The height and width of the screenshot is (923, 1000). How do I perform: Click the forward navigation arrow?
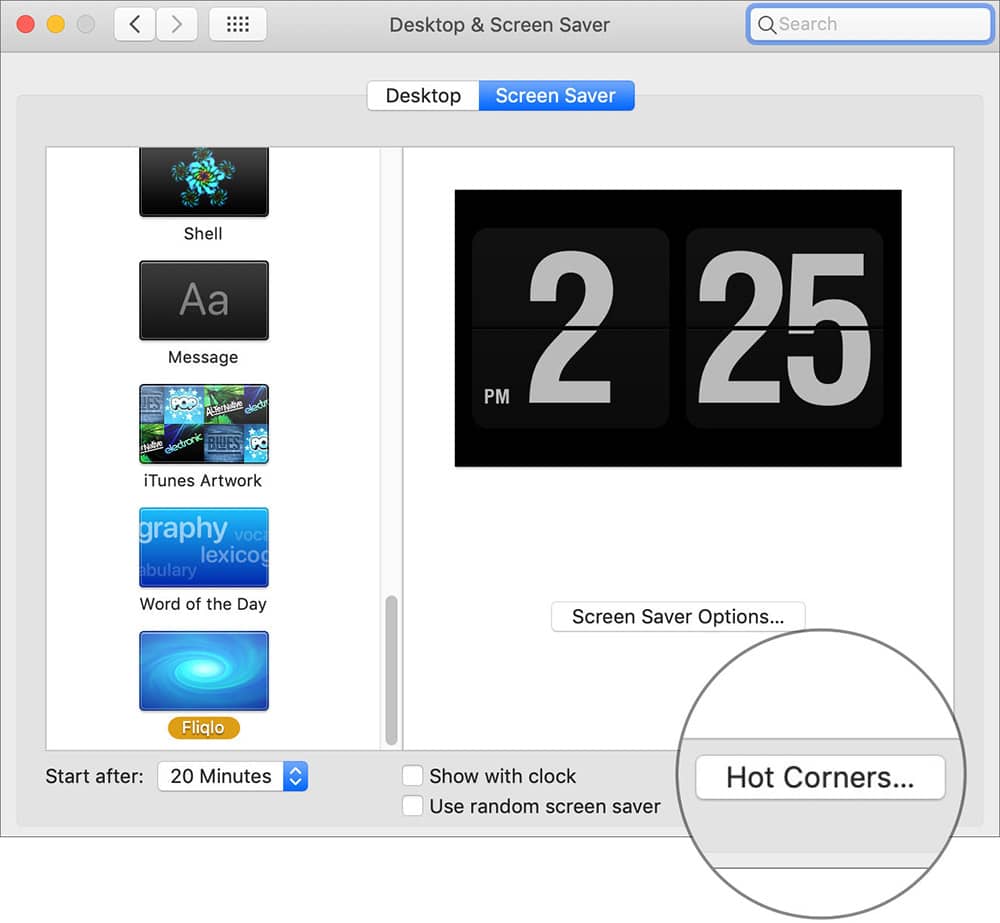[177, 23]
